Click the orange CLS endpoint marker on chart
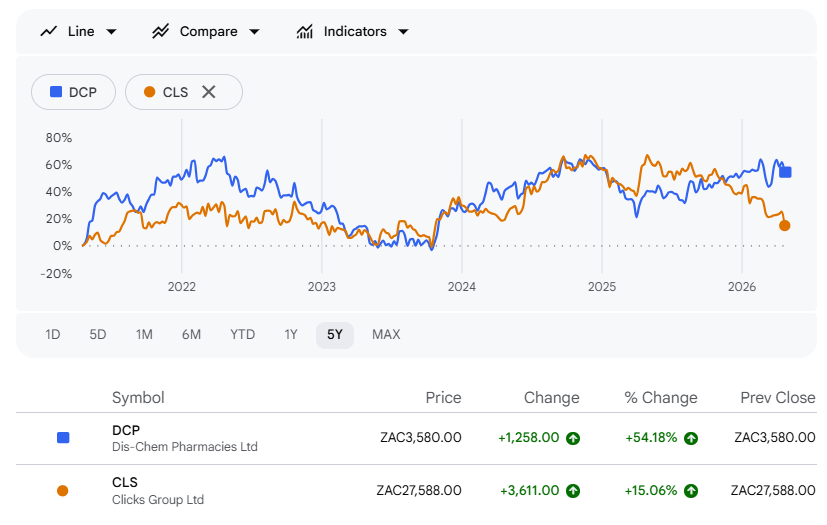Viewport: 827px width, 525px height. [784, 226]
